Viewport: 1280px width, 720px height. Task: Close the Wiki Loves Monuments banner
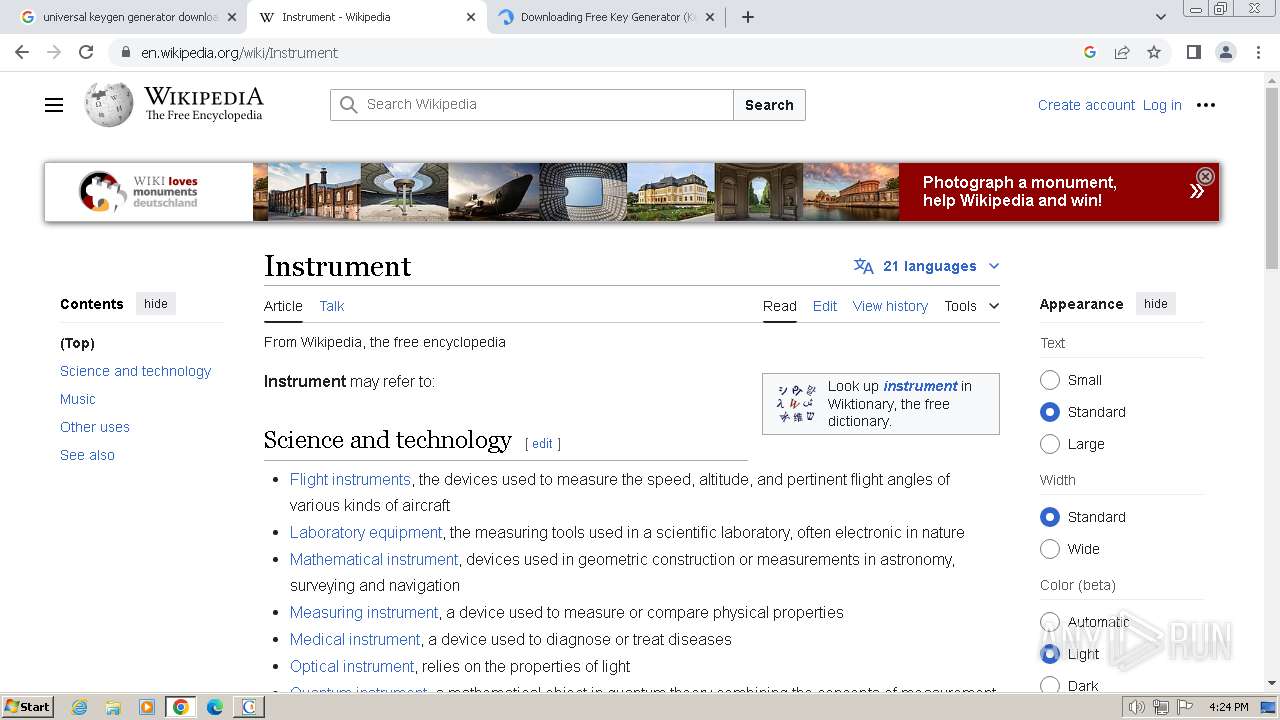coord(1205,176)
